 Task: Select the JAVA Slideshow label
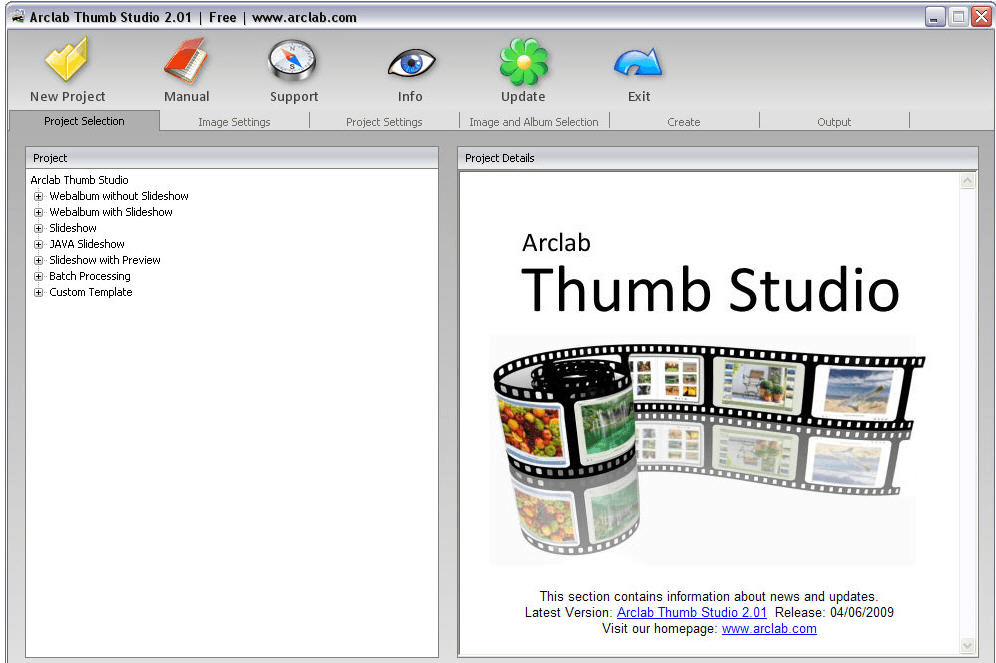pyautogui.click(x=87, y=244)
